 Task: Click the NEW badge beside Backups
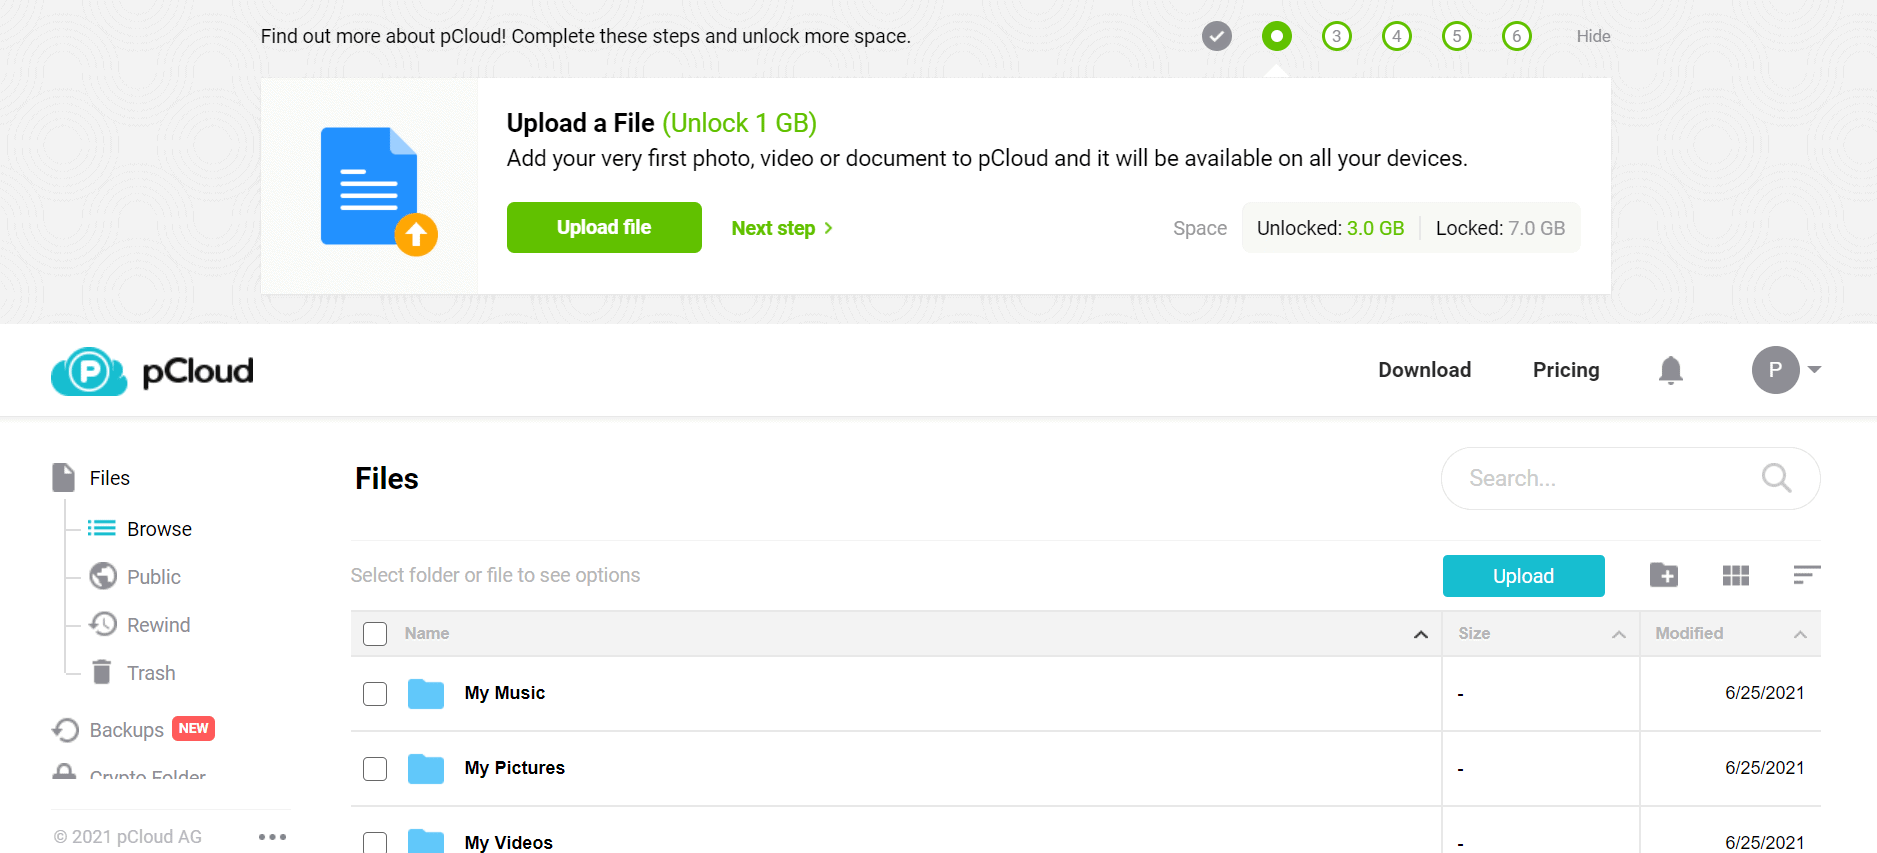pyautogui.click(x=193, y=728)
